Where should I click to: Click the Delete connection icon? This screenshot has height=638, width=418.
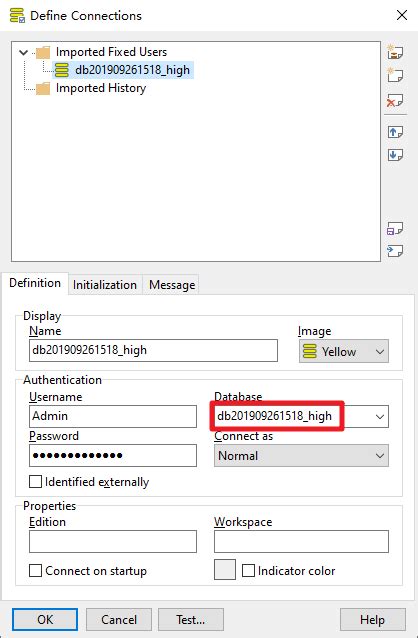[395, 101]
